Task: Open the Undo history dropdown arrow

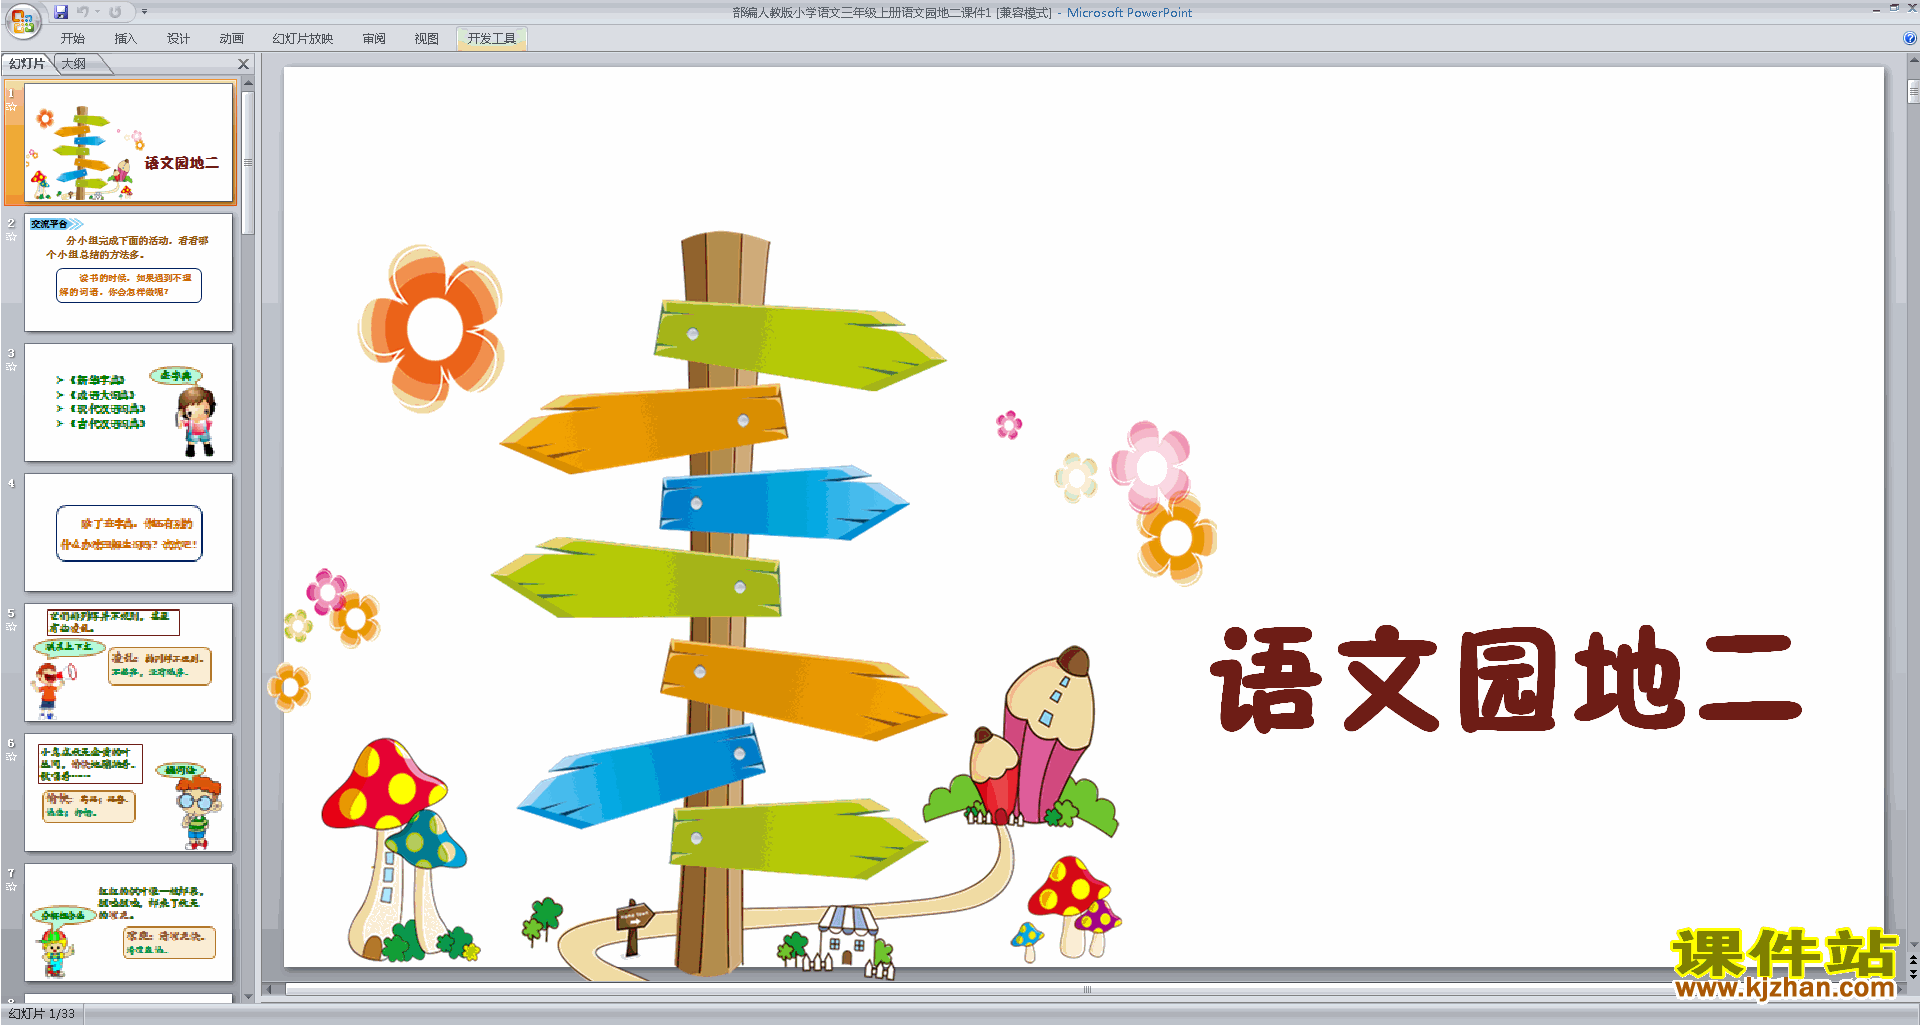Action: pos(97,12)
